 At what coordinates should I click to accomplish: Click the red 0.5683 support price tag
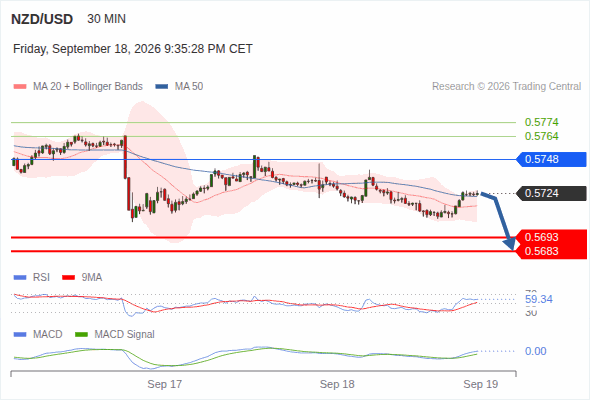551,251
